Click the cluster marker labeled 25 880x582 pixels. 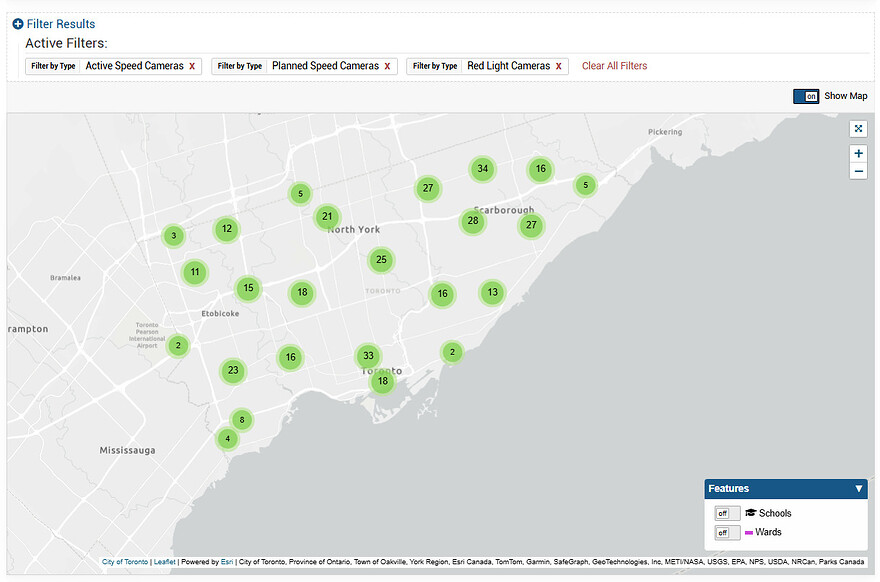[x=381, y=260]
